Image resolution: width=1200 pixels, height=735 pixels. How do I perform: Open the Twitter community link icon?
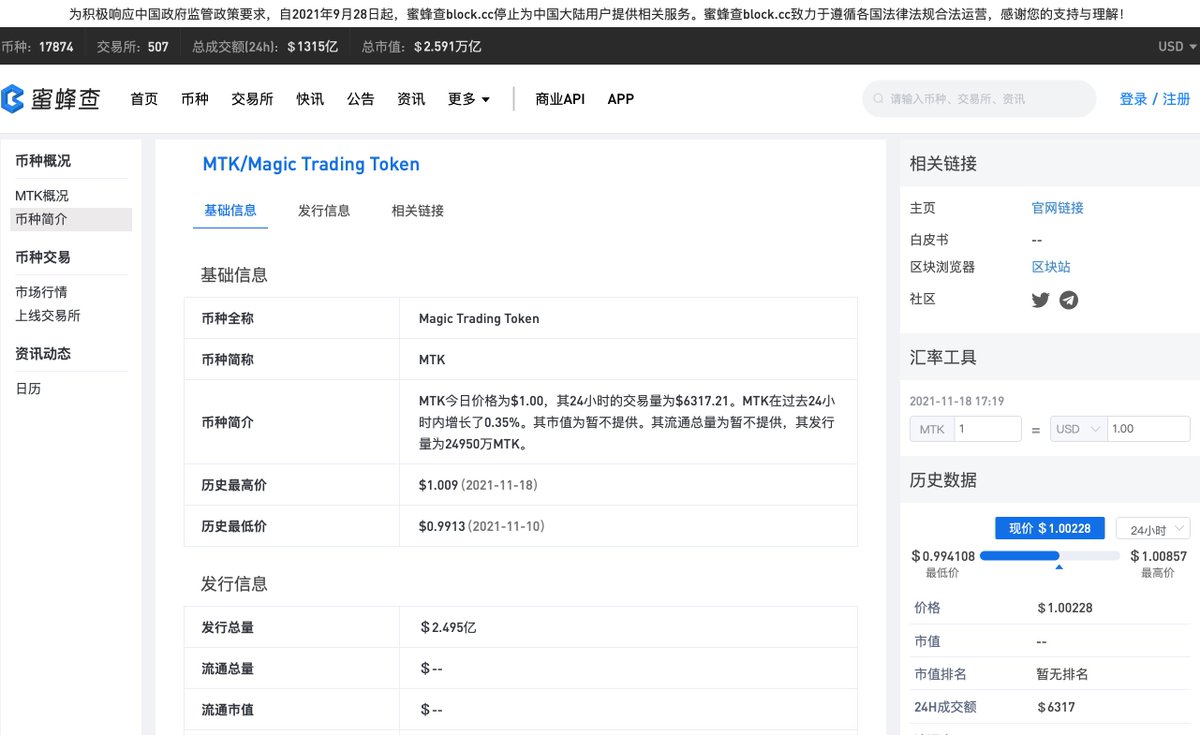1040,299
